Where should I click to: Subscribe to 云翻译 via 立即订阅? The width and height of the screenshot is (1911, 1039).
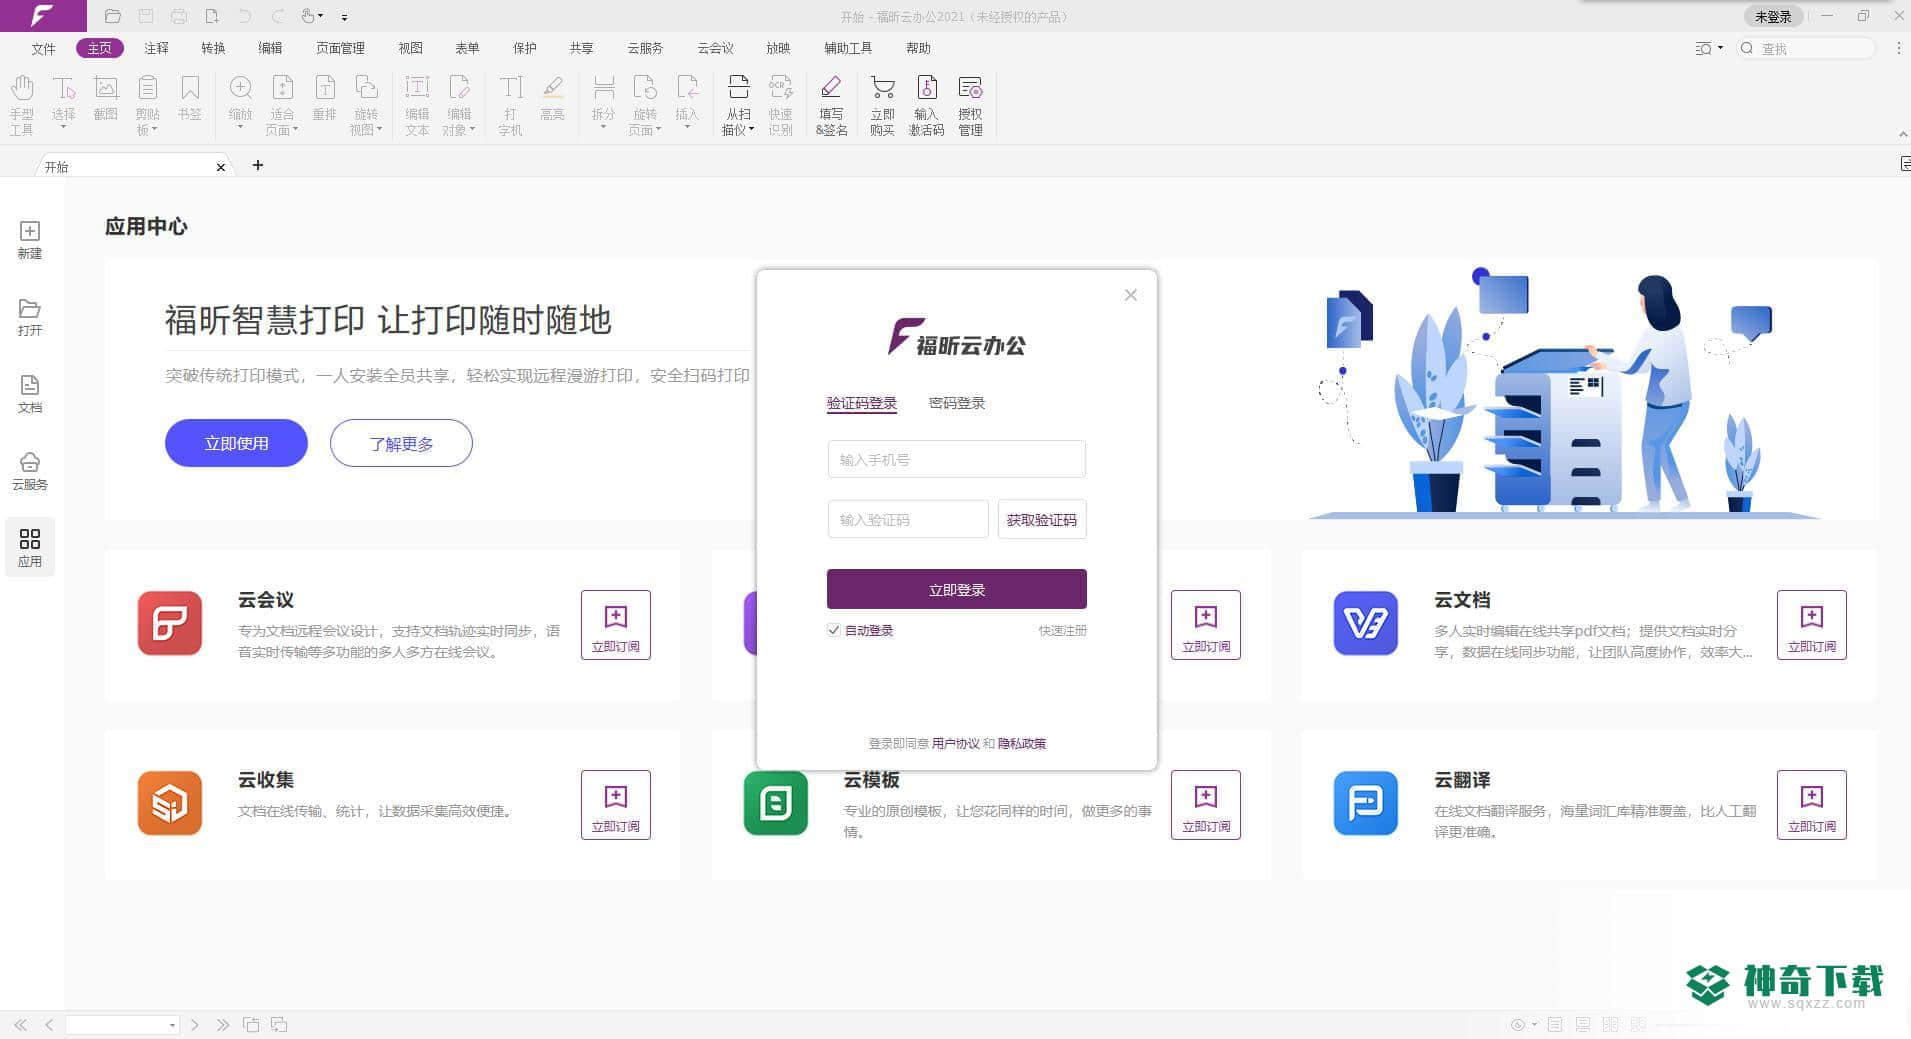(1812, 805)
